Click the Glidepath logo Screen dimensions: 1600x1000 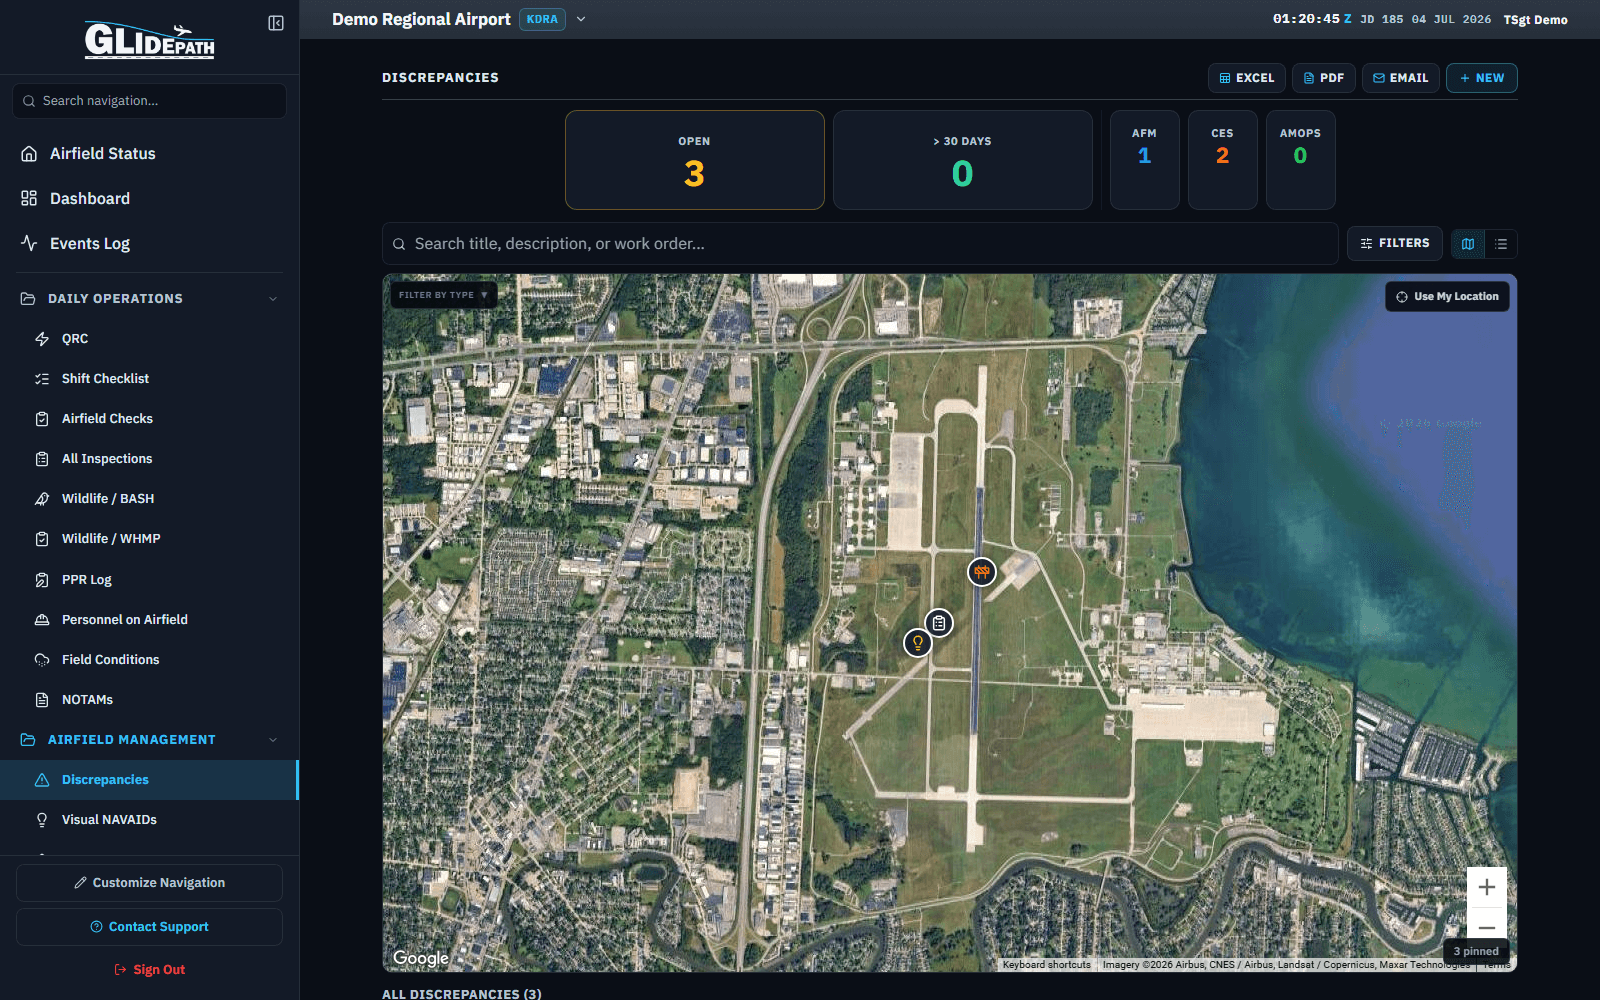(149, 40)
